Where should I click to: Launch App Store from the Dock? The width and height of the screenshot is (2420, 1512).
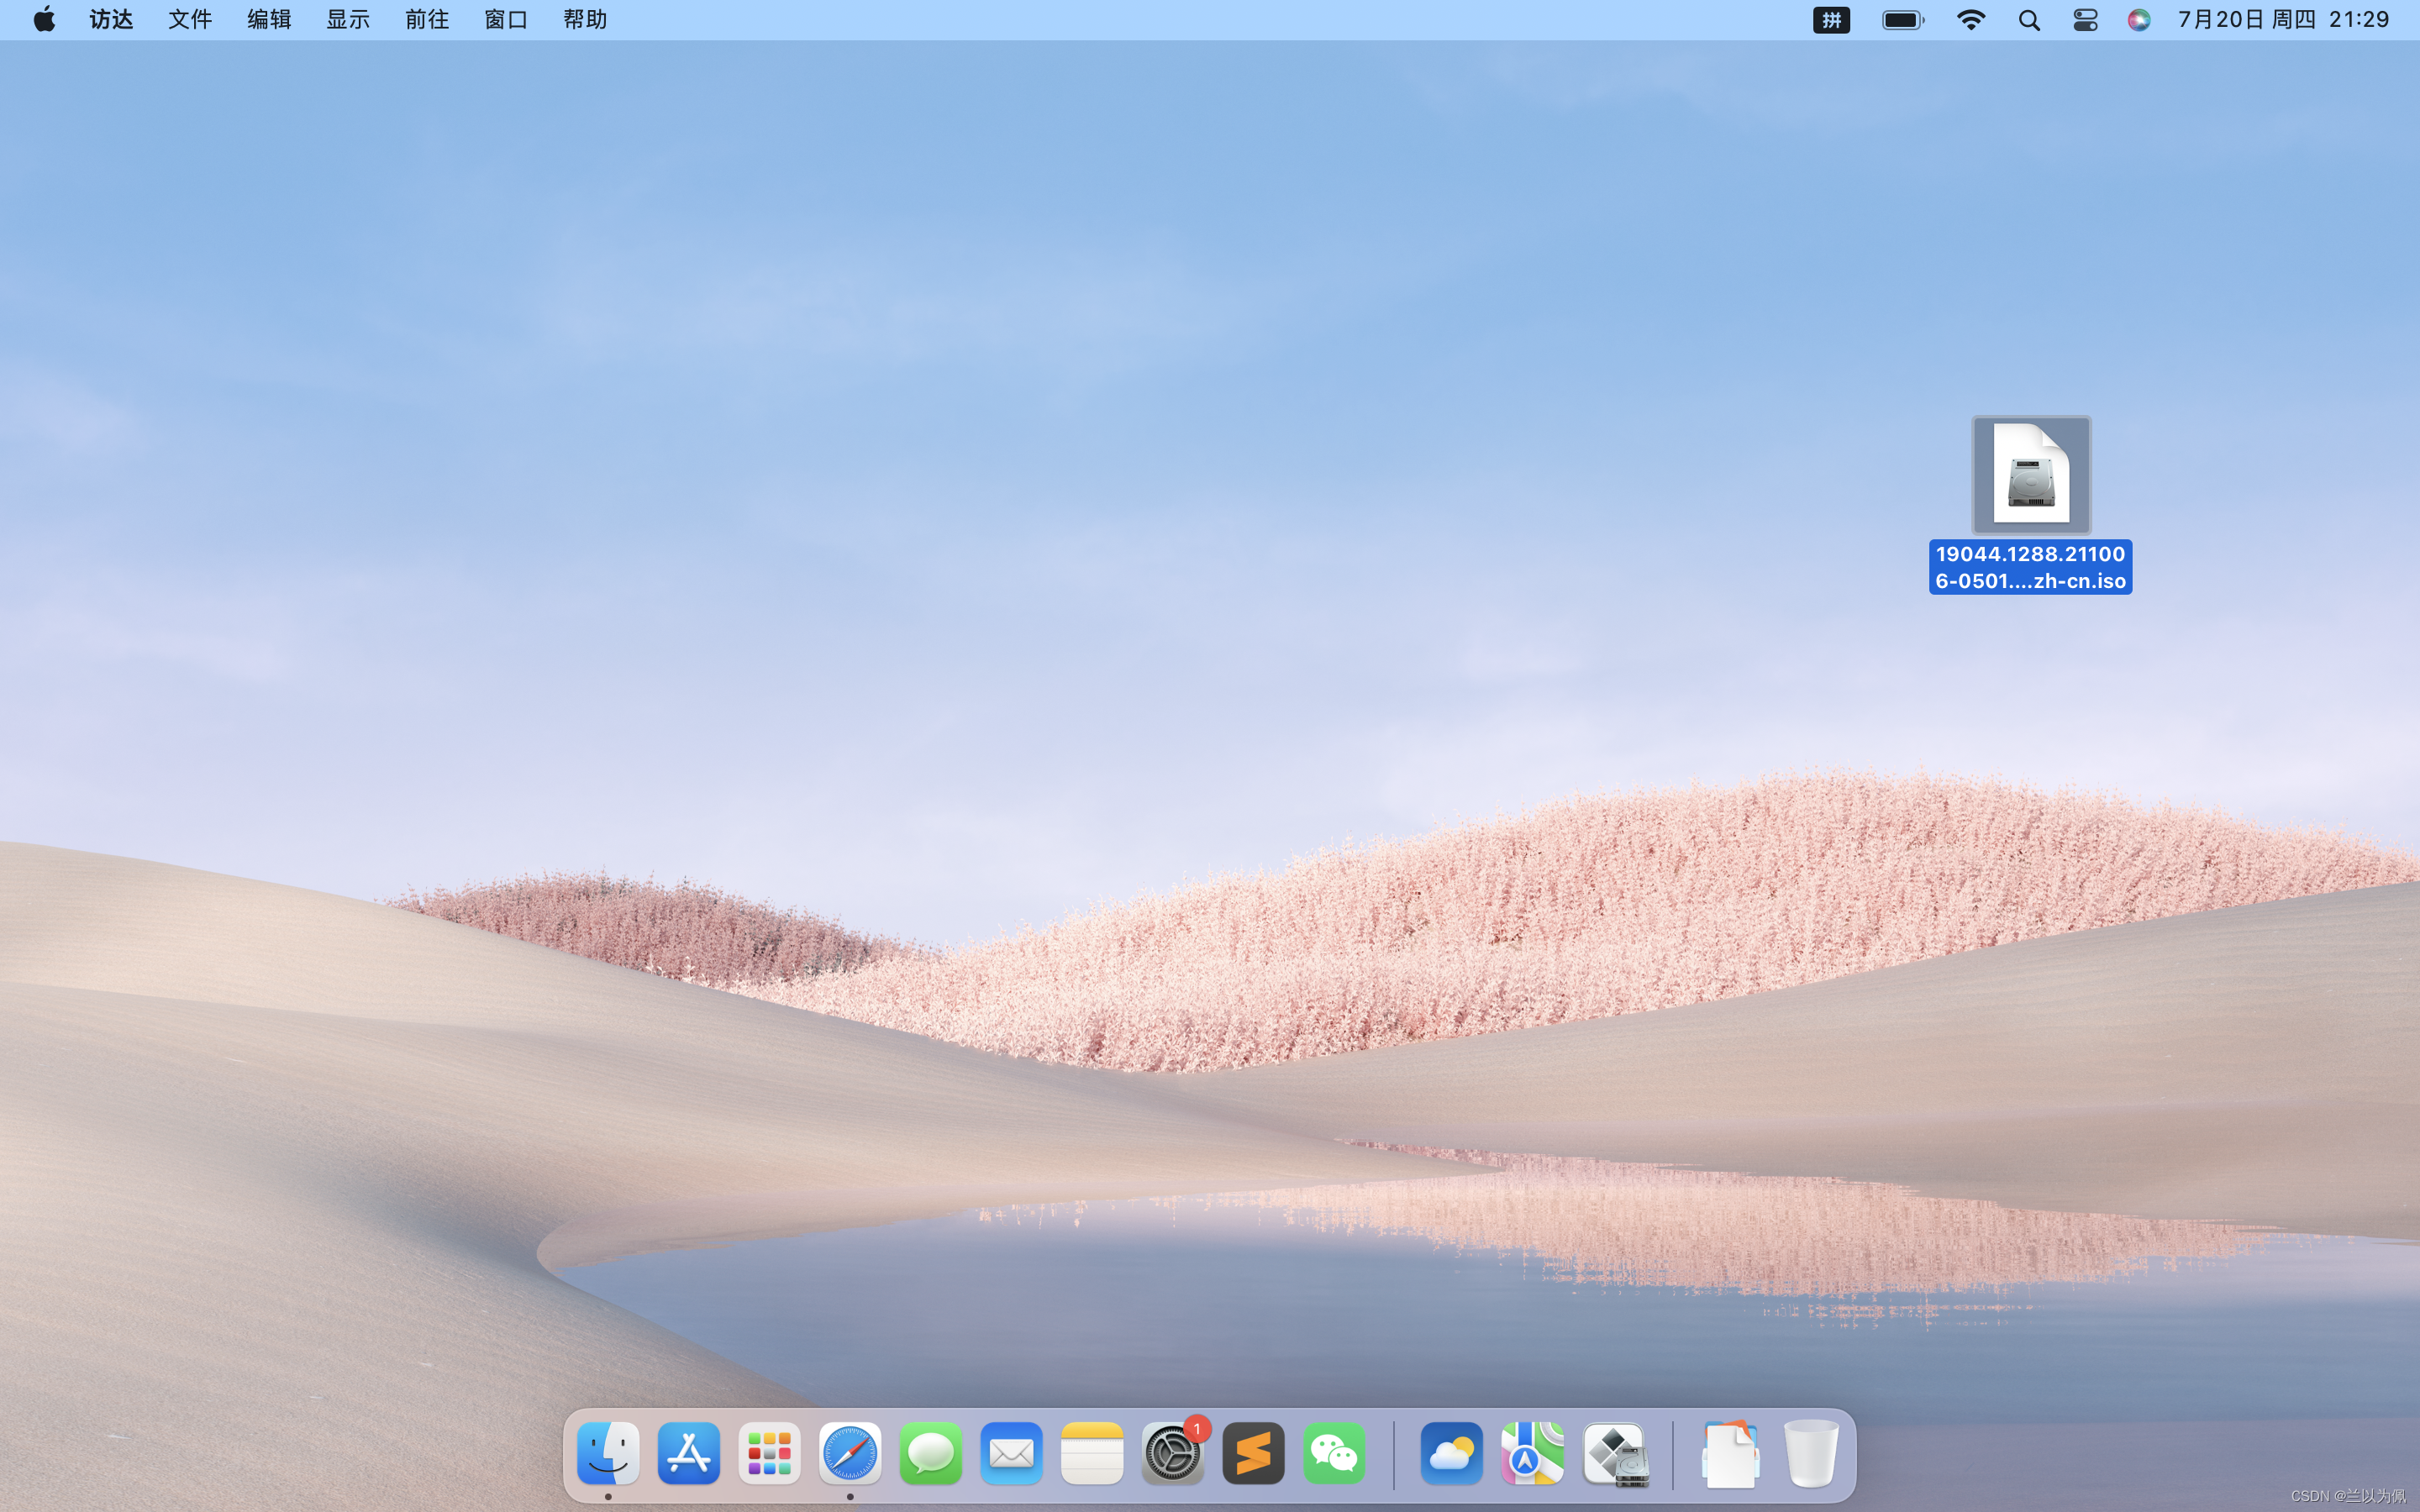(688, 1453)
